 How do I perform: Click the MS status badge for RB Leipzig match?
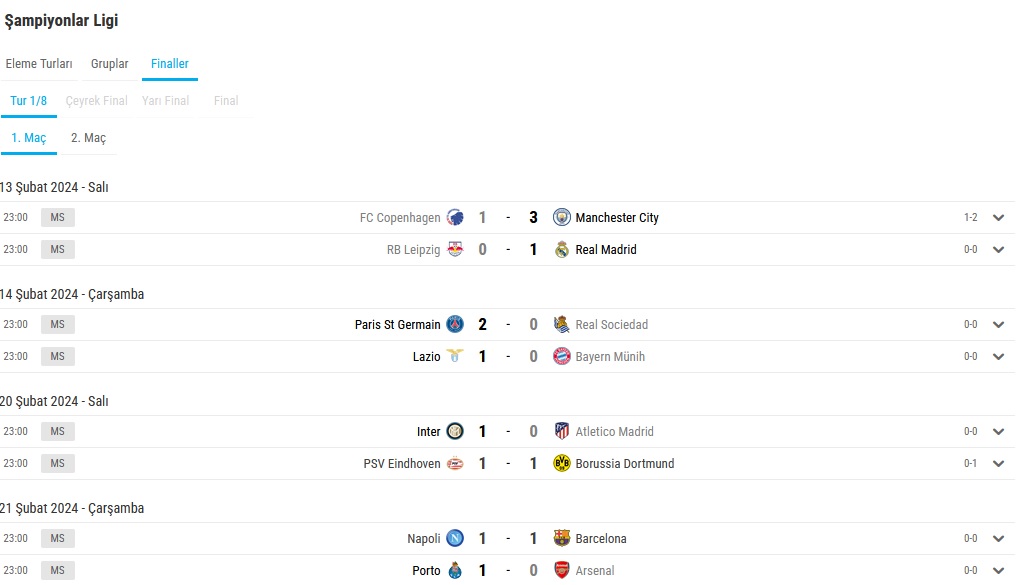tap(58, 249)
